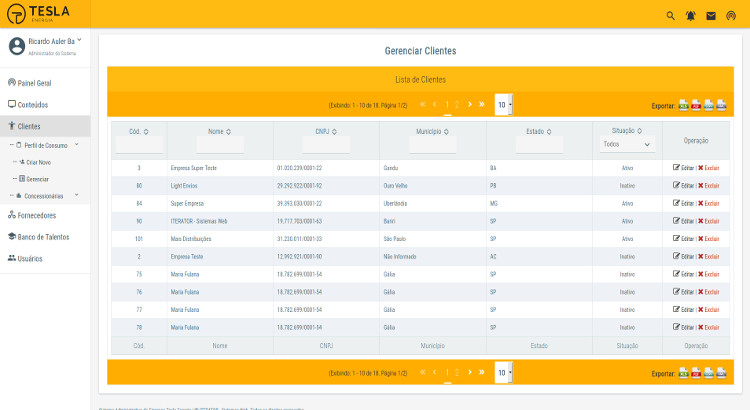Go to previous page in bottom paginator

pos(435,372)
